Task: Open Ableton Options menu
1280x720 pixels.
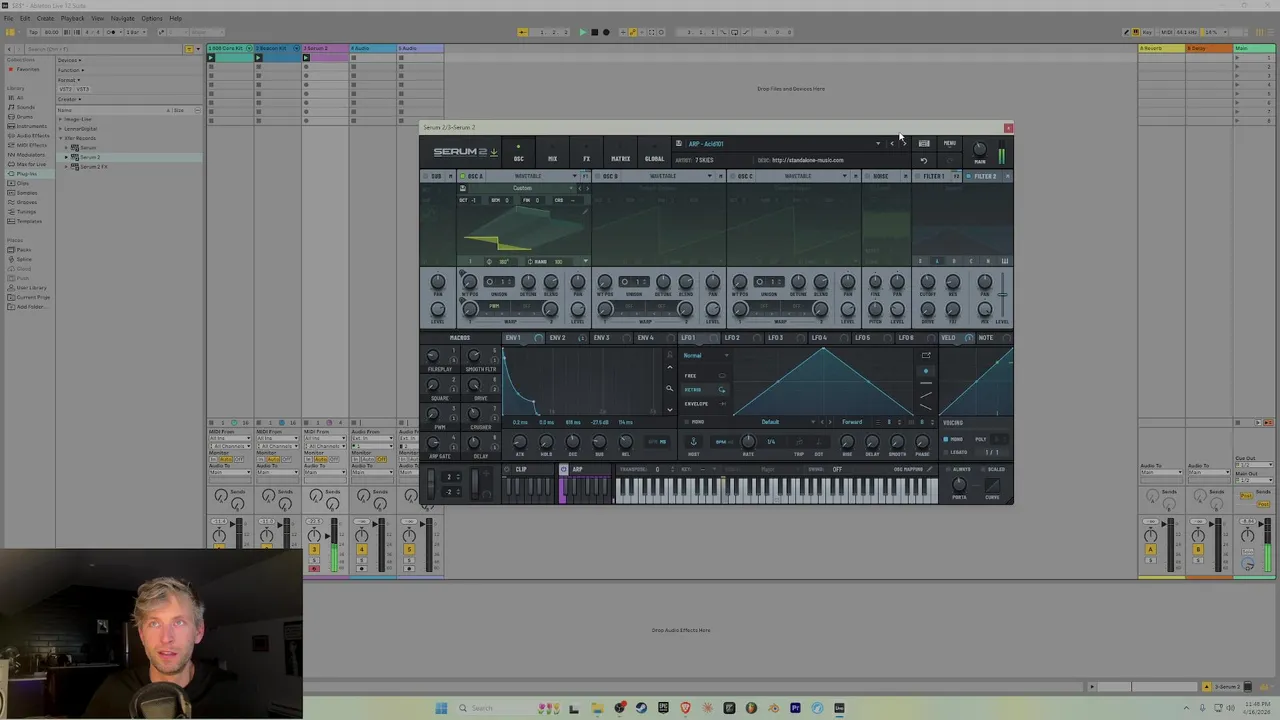Action: coord(151,18)
